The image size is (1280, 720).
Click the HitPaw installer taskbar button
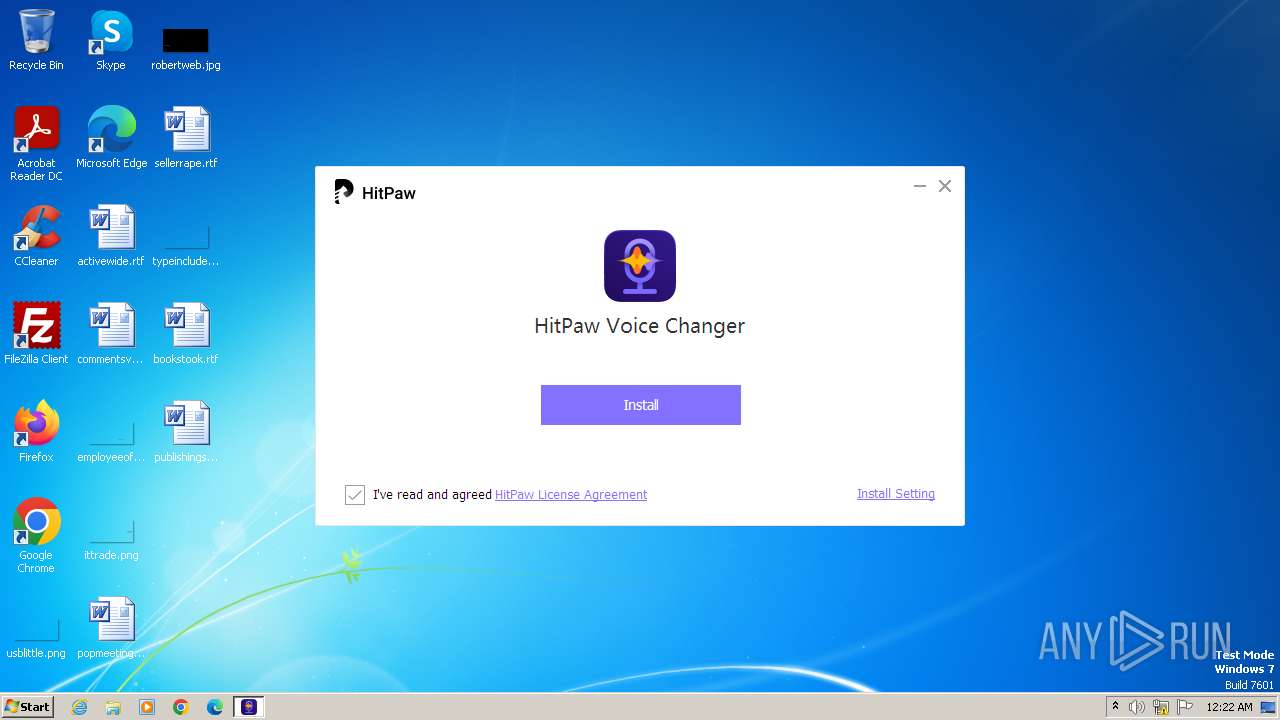pyautogui.click(x=249, y=707)
